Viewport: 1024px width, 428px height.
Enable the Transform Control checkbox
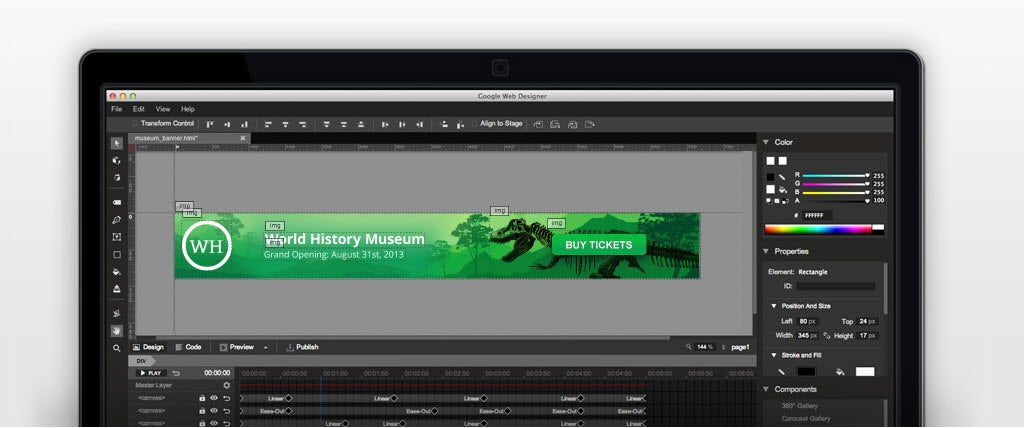coord(136,124)
